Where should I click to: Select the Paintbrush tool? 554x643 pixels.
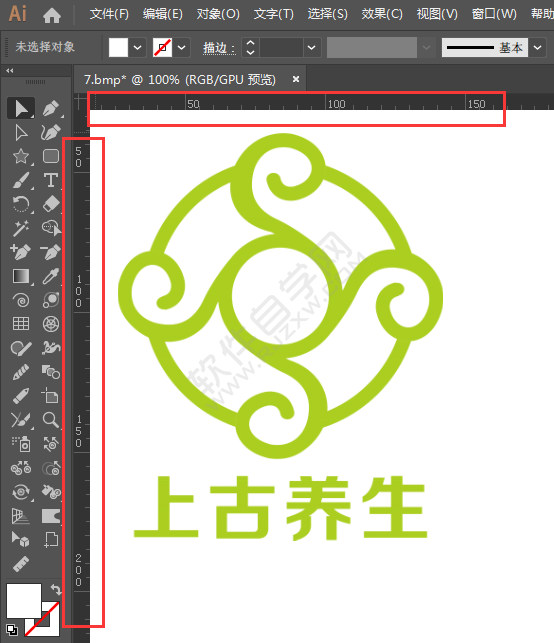pos(21,180)
